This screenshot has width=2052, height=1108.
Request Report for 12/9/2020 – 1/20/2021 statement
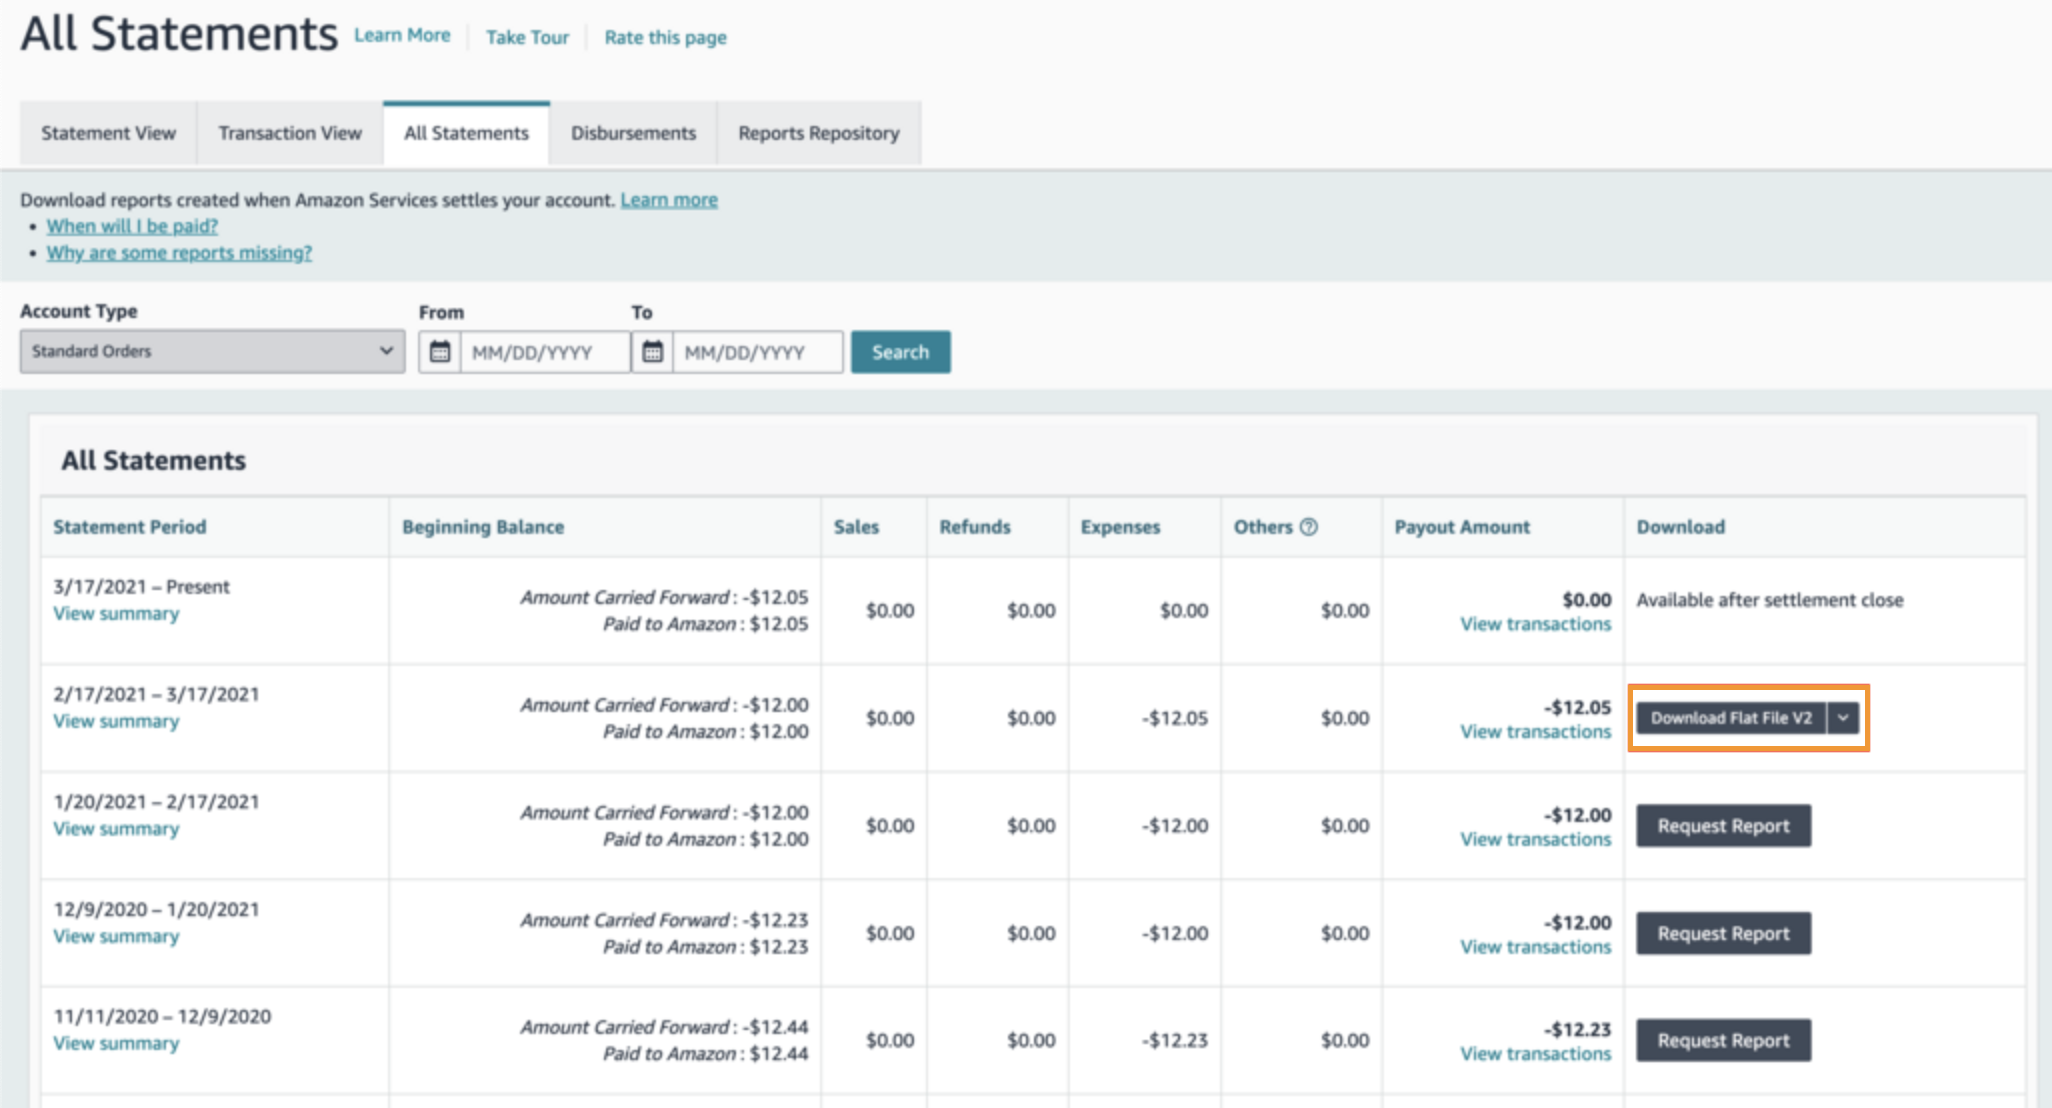click(1723, 933)
